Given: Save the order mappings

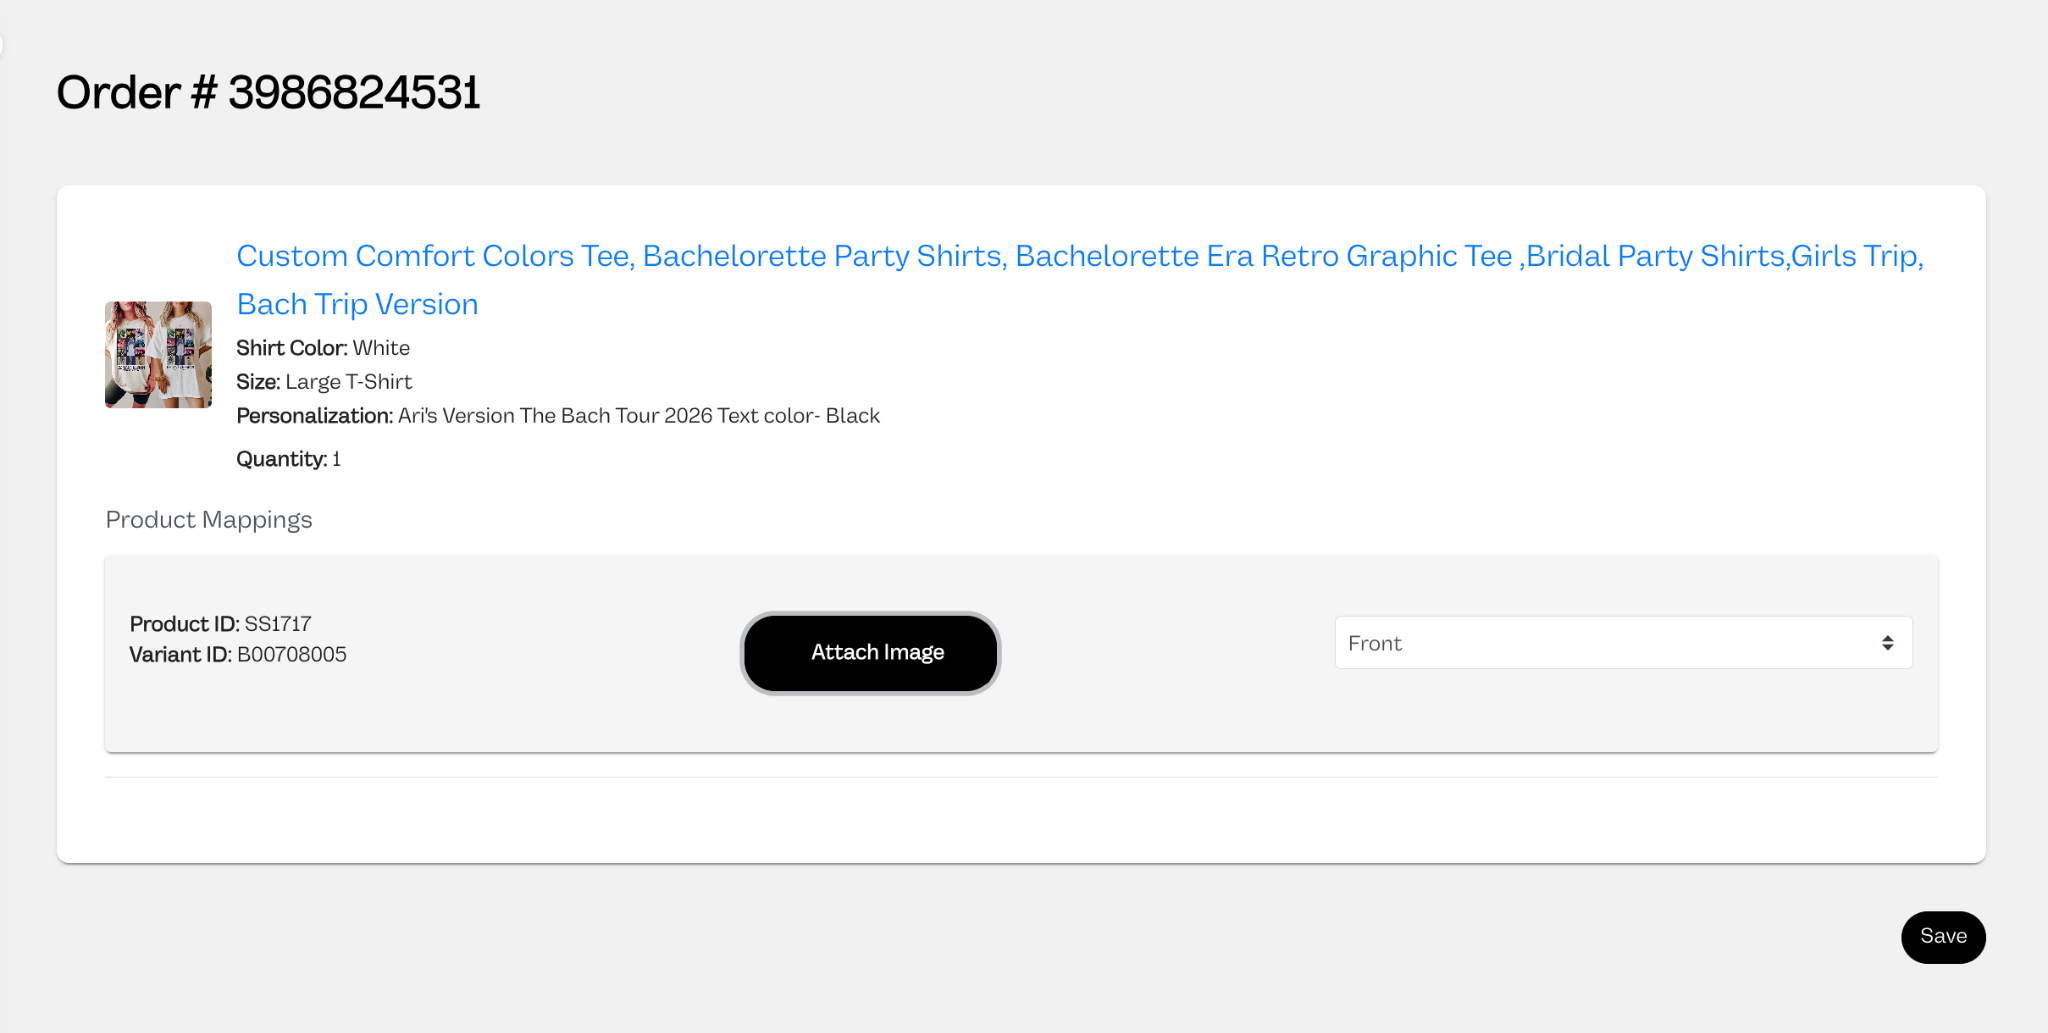Looking at the screenshot, I should tap(1943, 937).
